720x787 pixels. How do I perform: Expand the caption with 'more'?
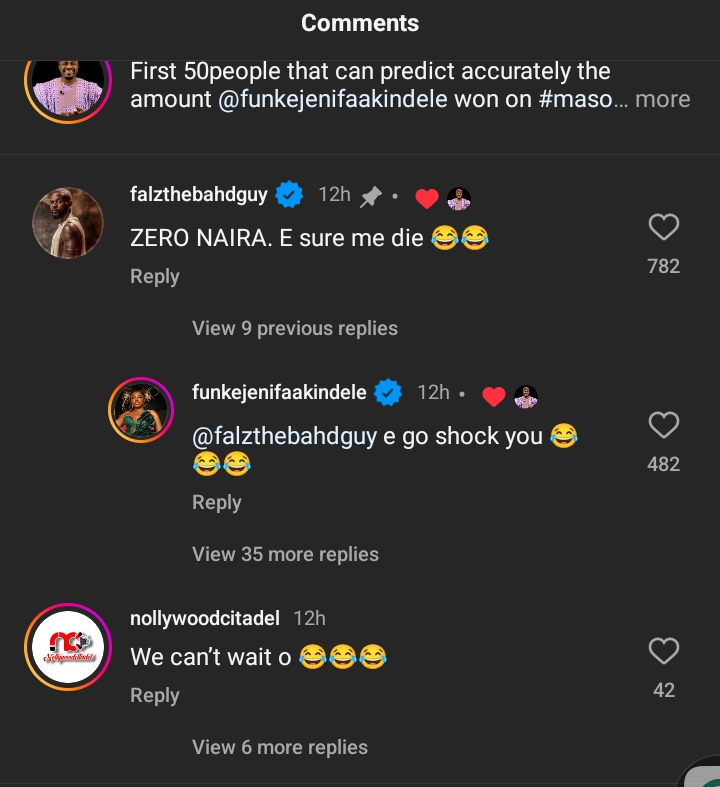[x=663, y=99]
